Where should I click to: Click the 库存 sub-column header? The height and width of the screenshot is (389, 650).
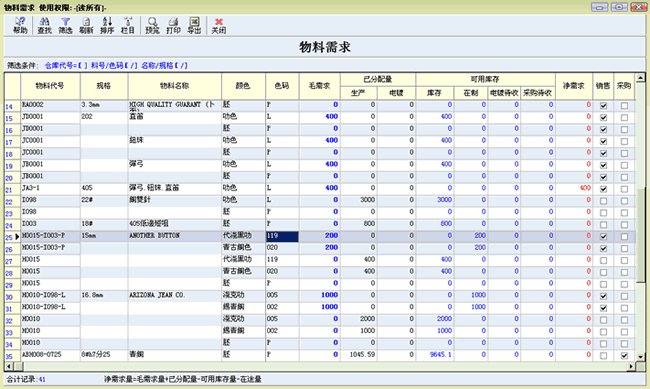(434, 93)
